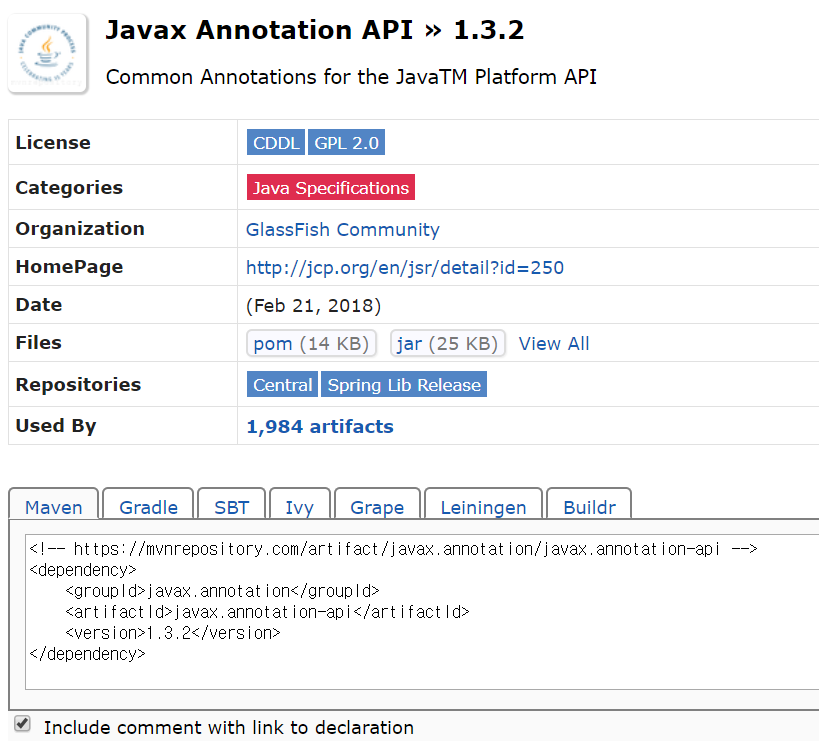Screen dimensions: 819x741
Task: Click the artifactId javax.annotation-api snippet line
Action: (x=267, y=611)
